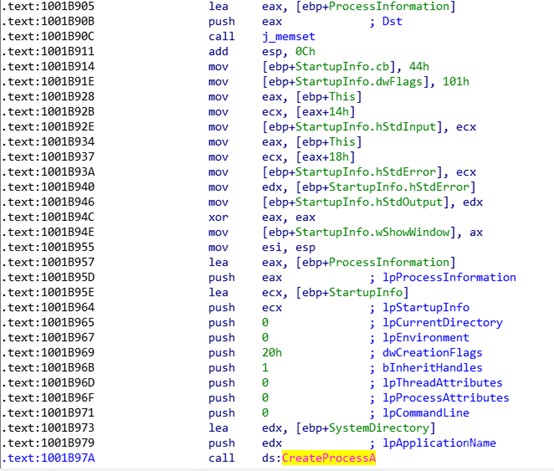This screenshot has height=471, width=554.
Task: Click the value 101h
Action: pos(456,82)
